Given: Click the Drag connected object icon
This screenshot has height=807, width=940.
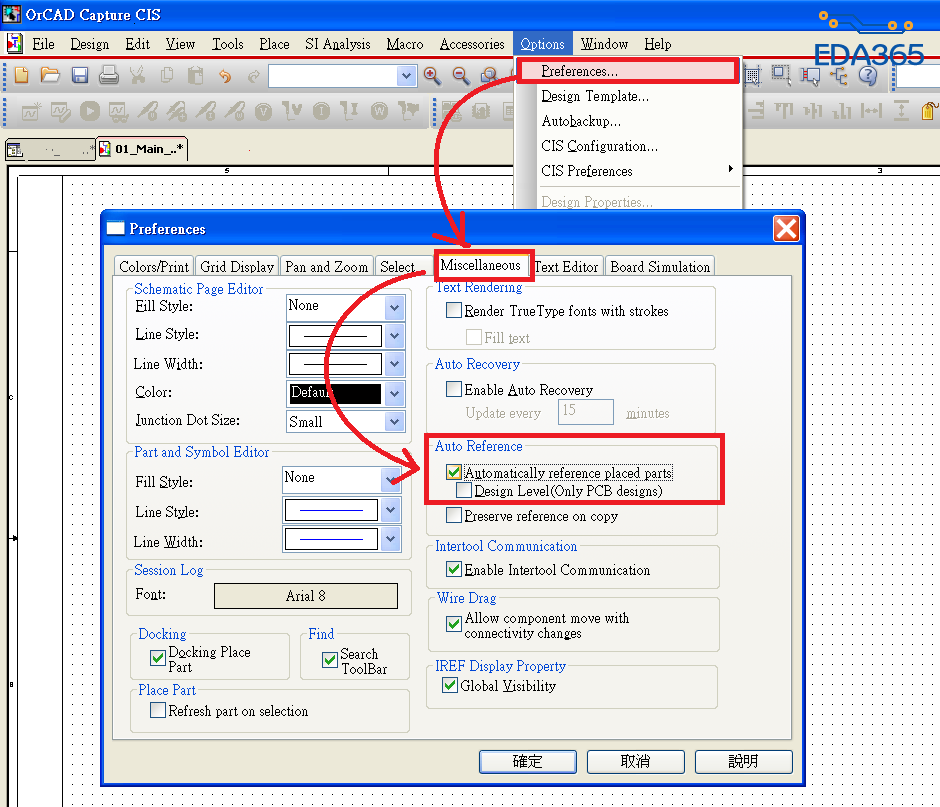Looking at the screenshot, I should click(x=810, y=76).
